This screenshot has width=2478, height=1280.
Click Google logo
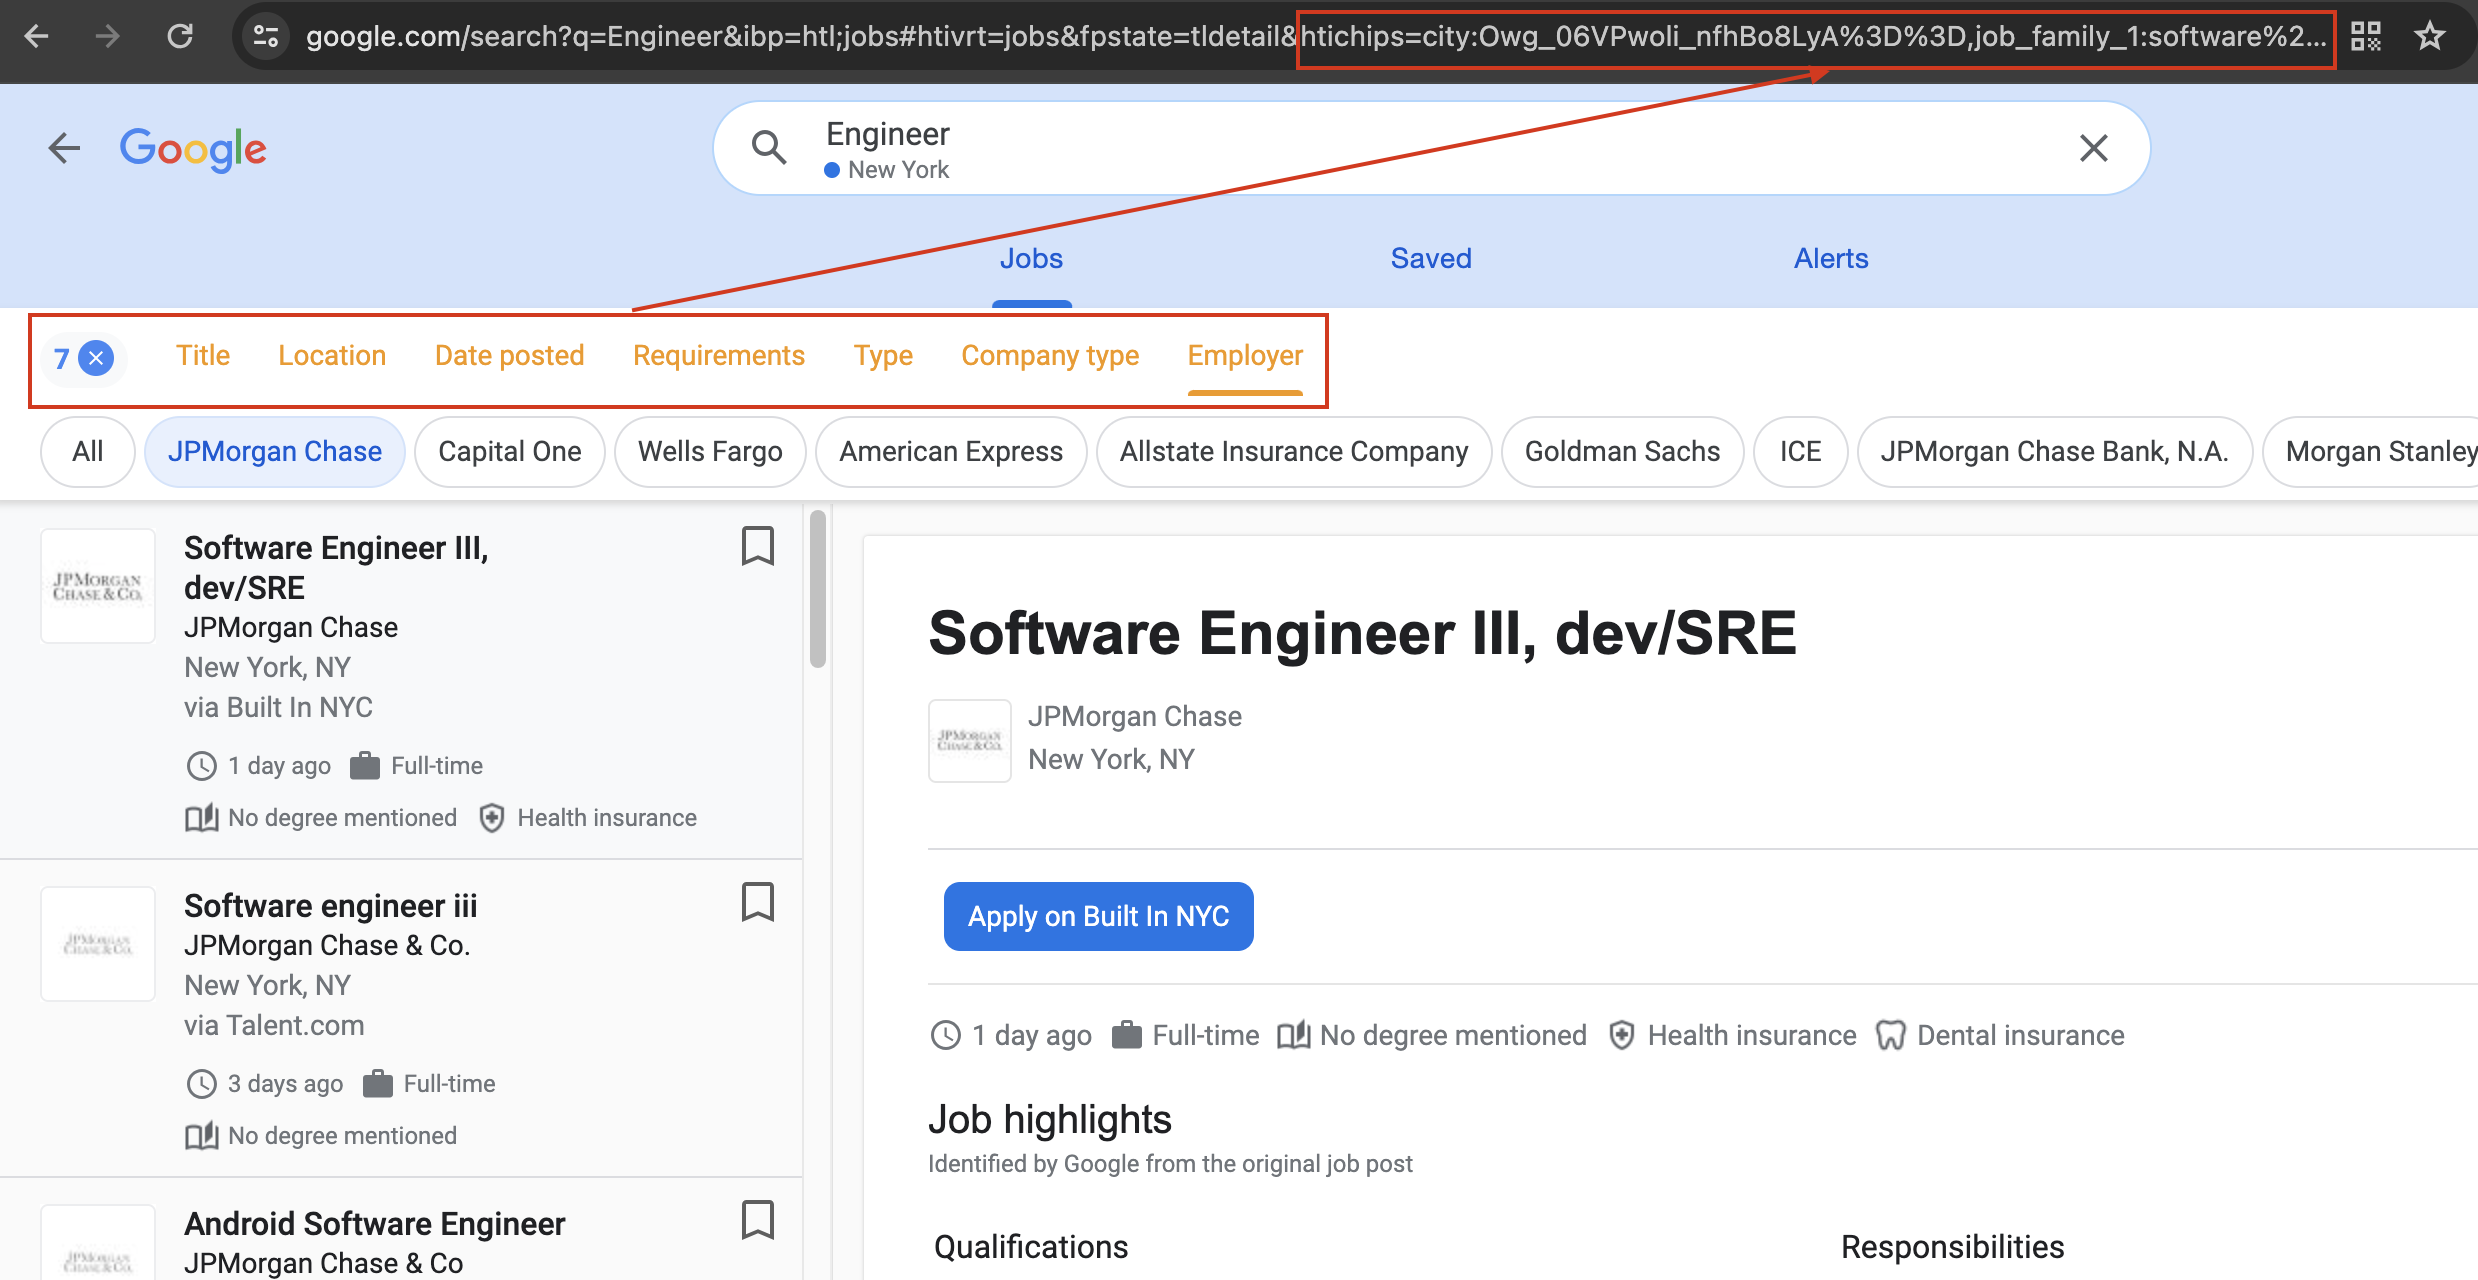pos(193,149)
